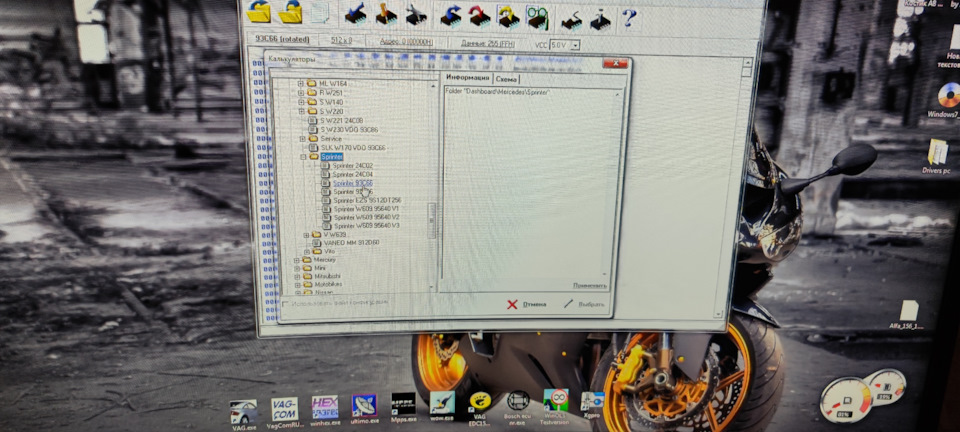Viewport: 960px width, 432px height.
Task: Click the second yellow folder toolbar icon
Action: [x=290, y=12]
